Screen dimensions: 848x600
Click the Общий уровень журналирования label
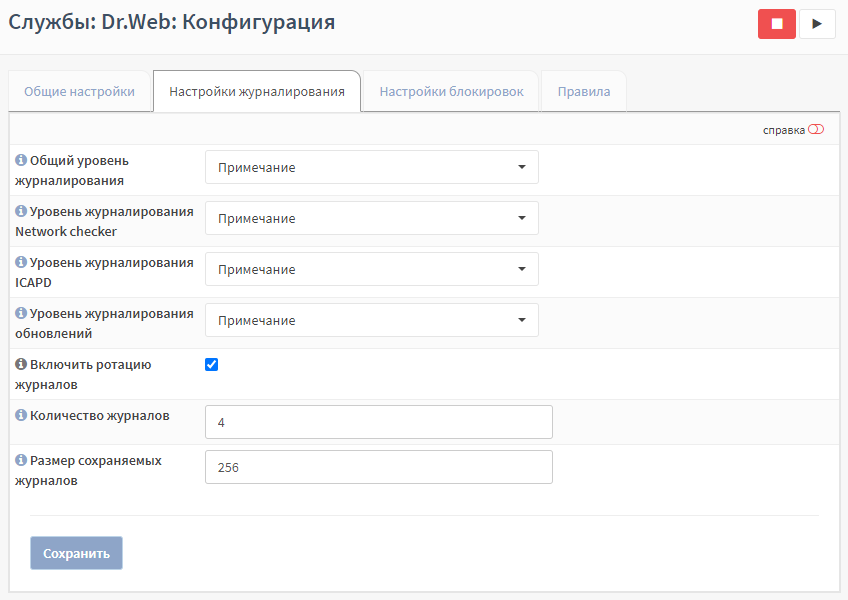click(x=72, y=170)
